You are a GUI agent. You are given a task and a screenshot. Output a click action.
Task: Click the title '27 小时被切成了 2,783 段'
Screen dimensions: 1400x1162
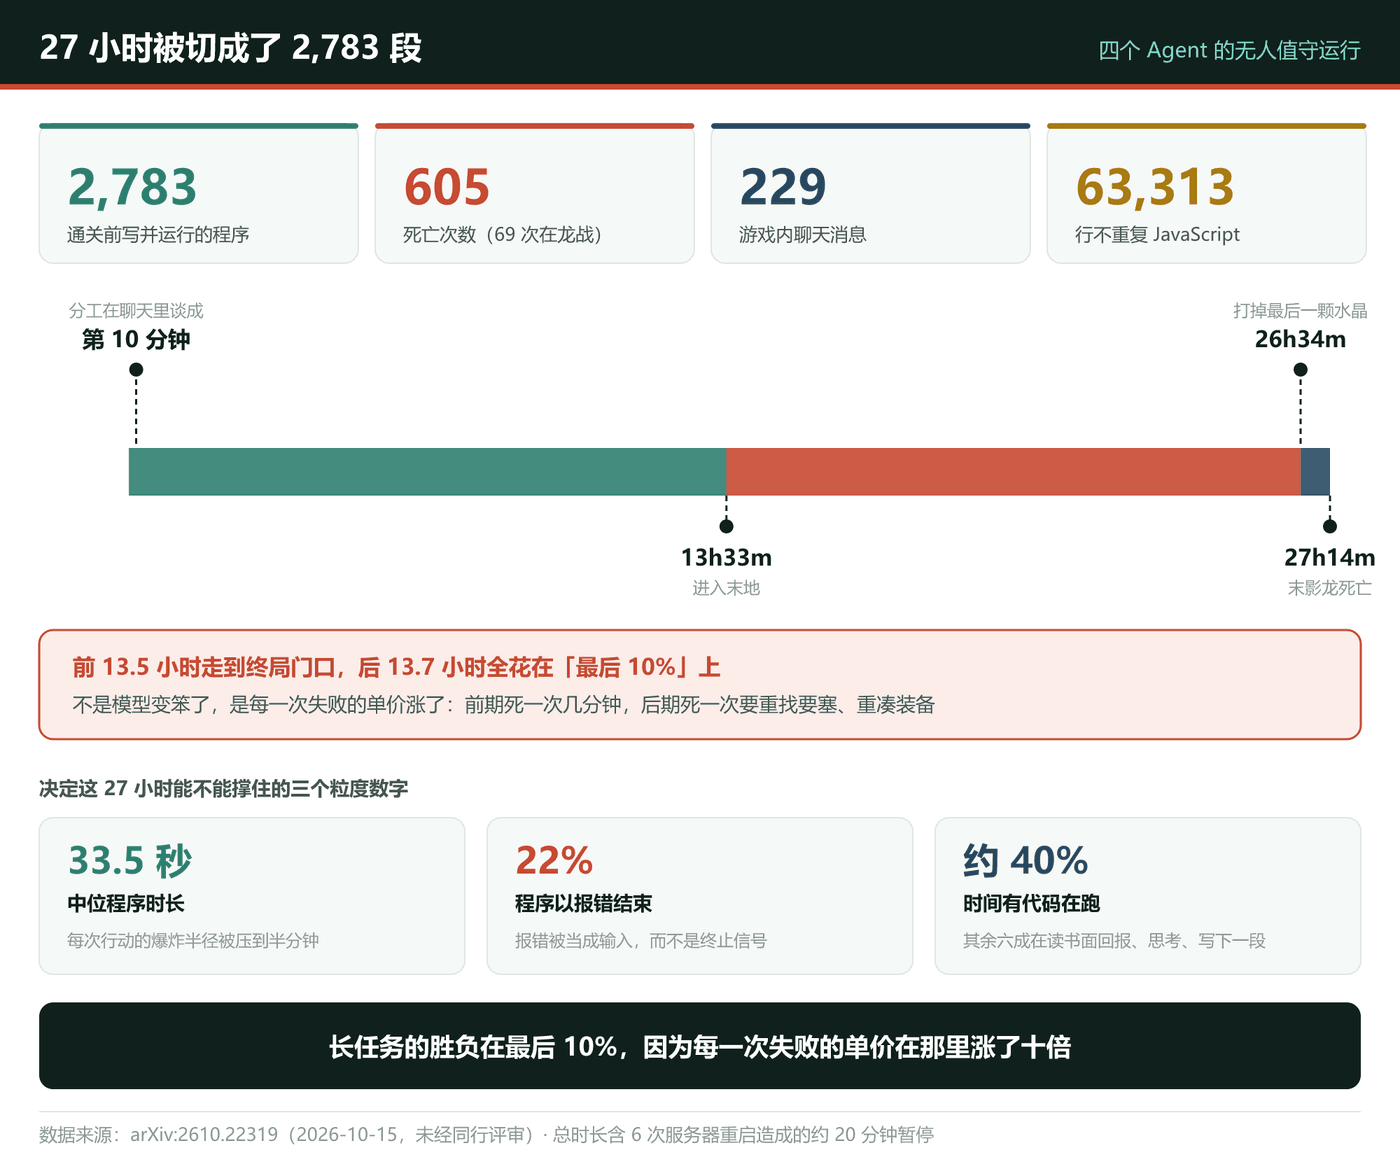click(x=231, y=48)
